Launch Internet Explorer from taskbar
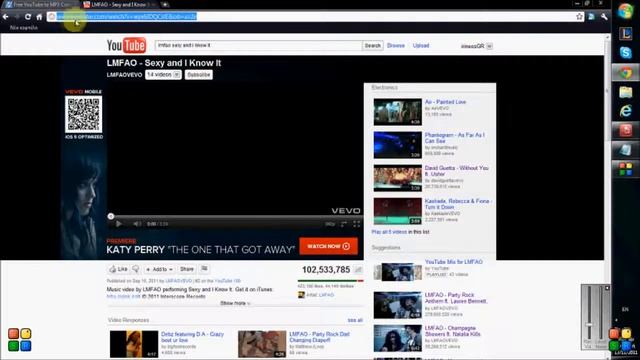 (x=625, y=111)
